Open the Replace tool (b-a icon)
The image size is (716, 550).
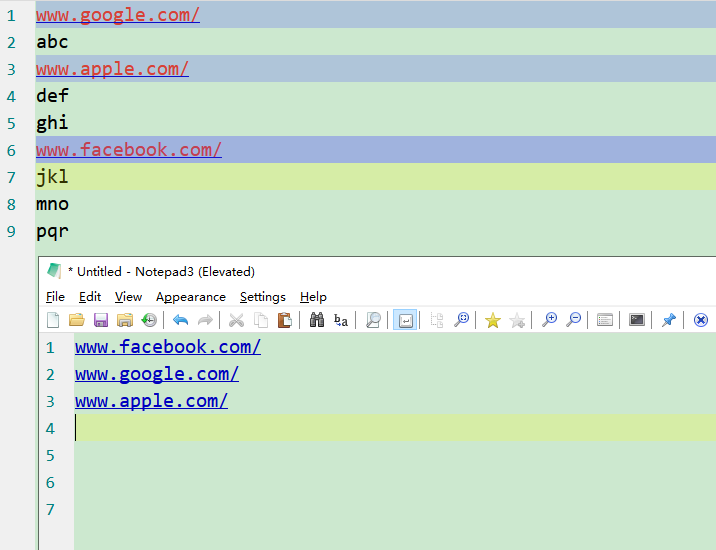tap(341, 320)
